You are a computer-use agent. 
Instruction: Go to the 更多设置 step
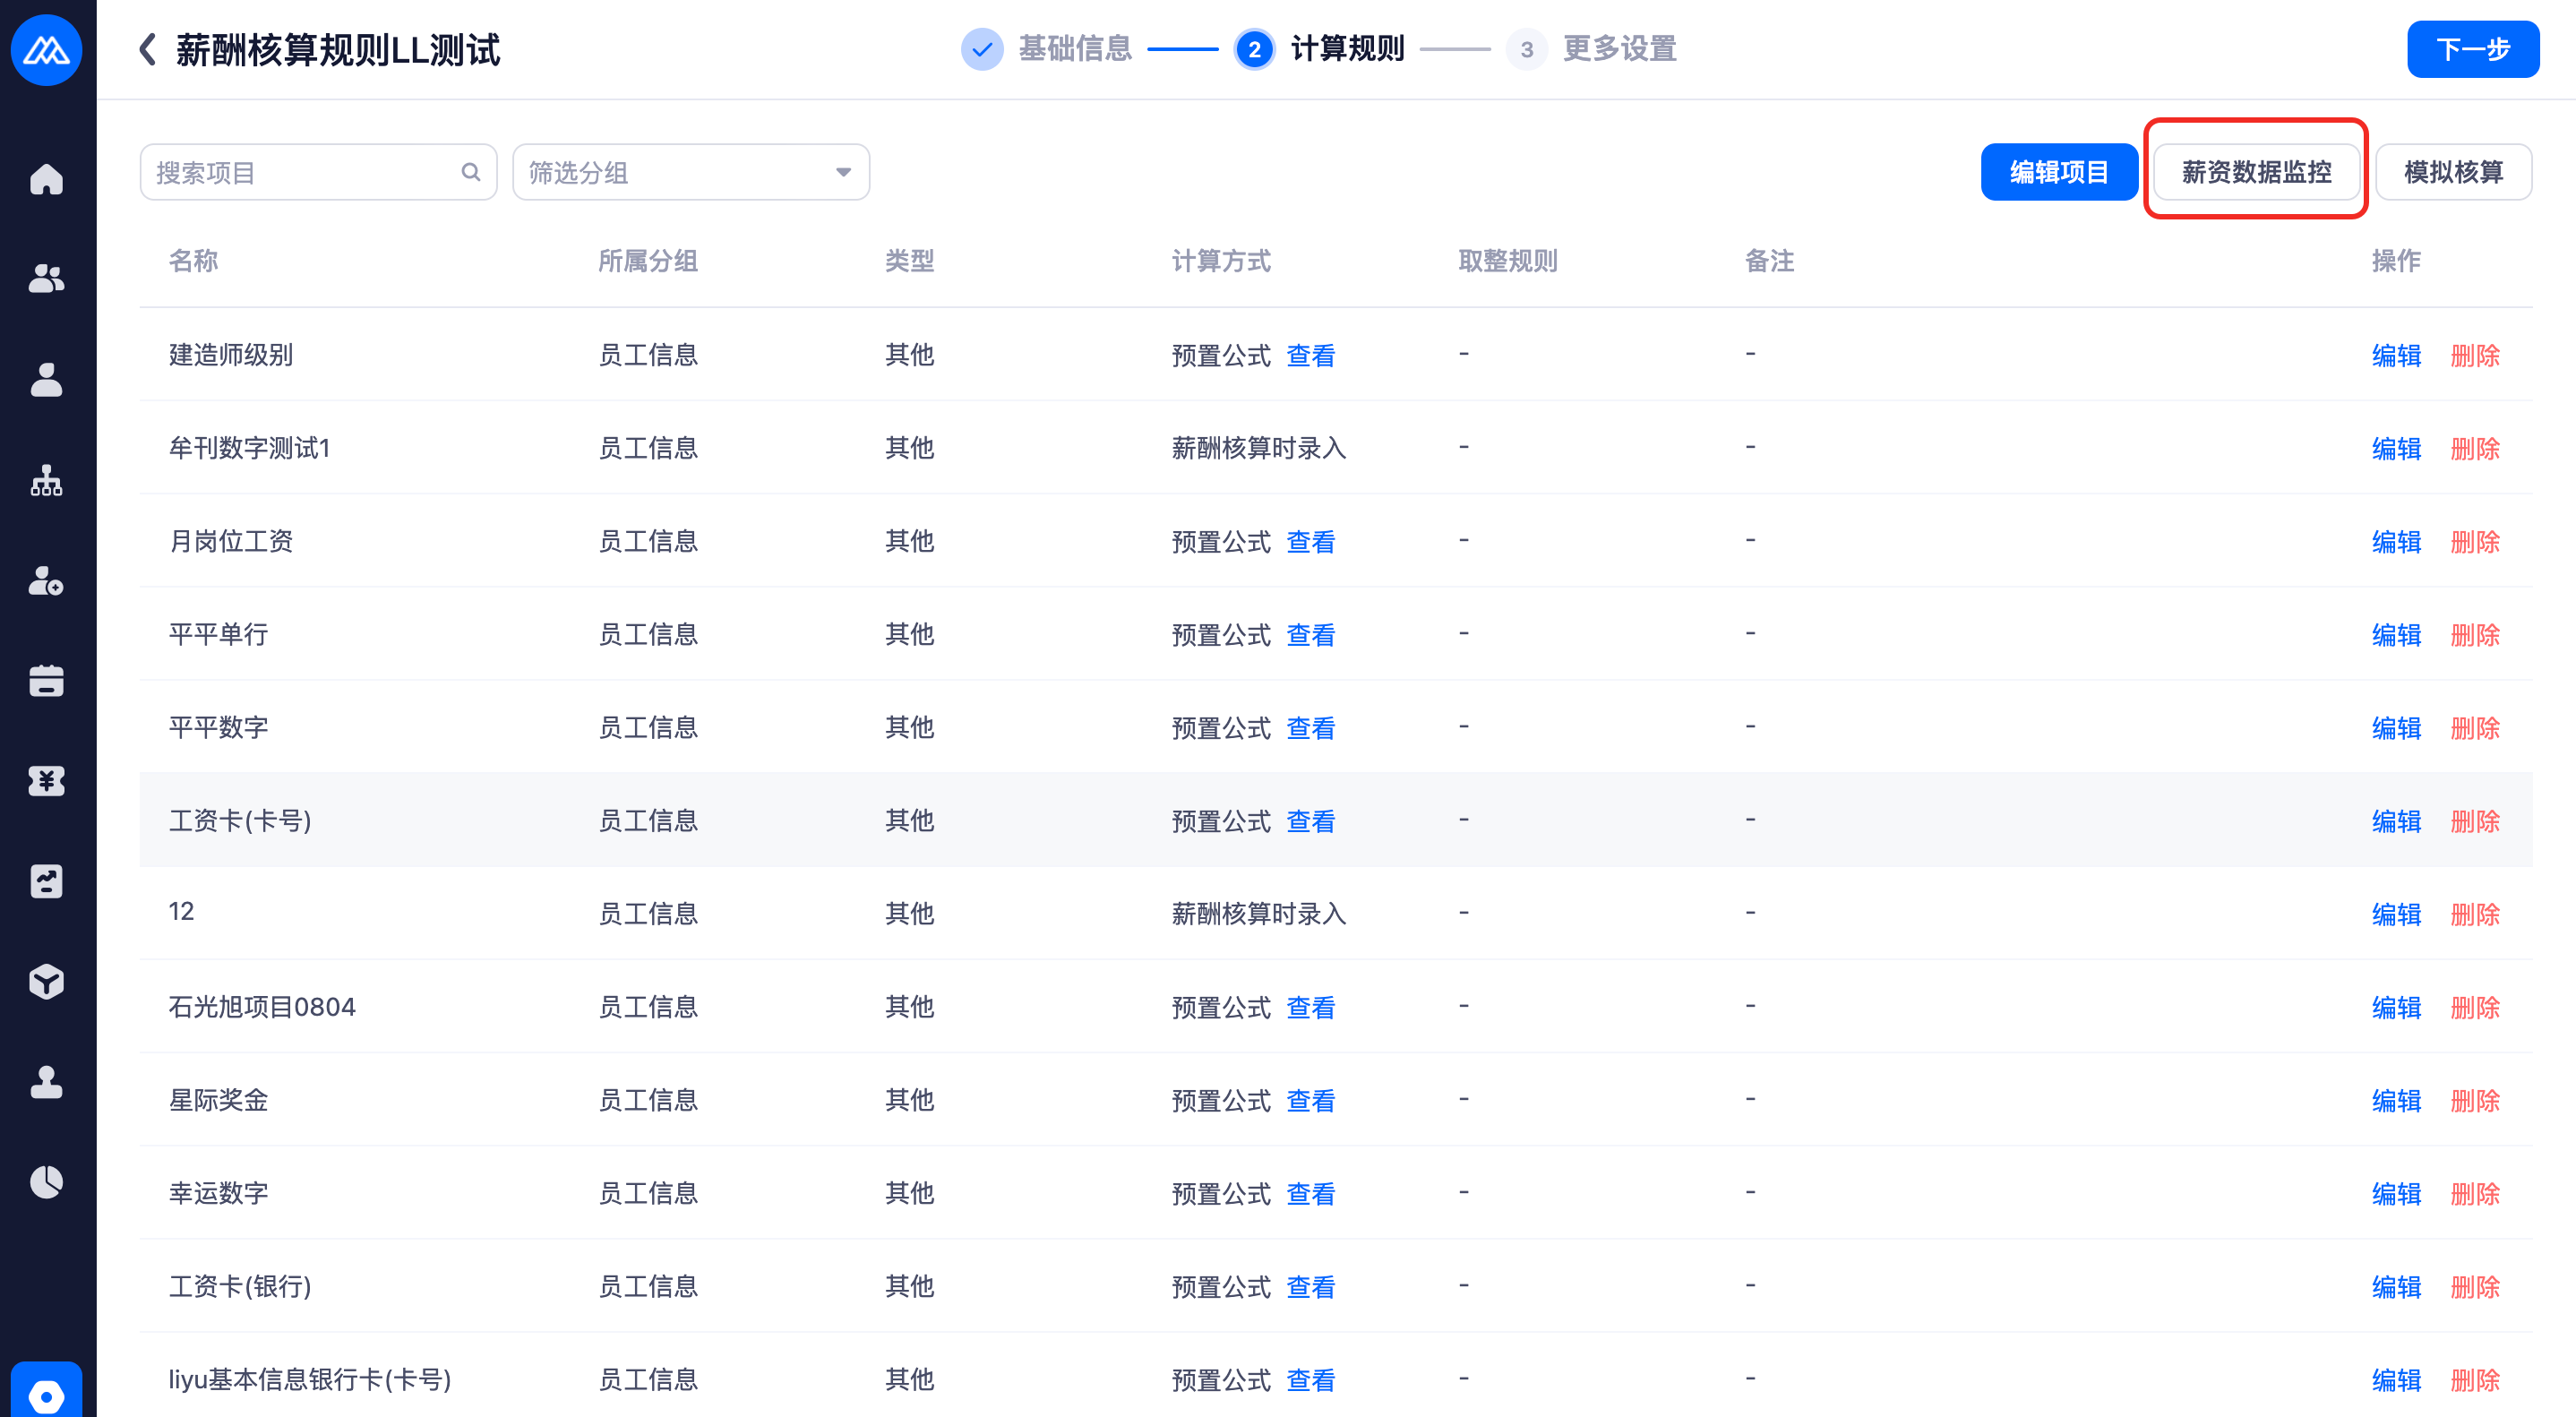click(x=1590, y=49)
